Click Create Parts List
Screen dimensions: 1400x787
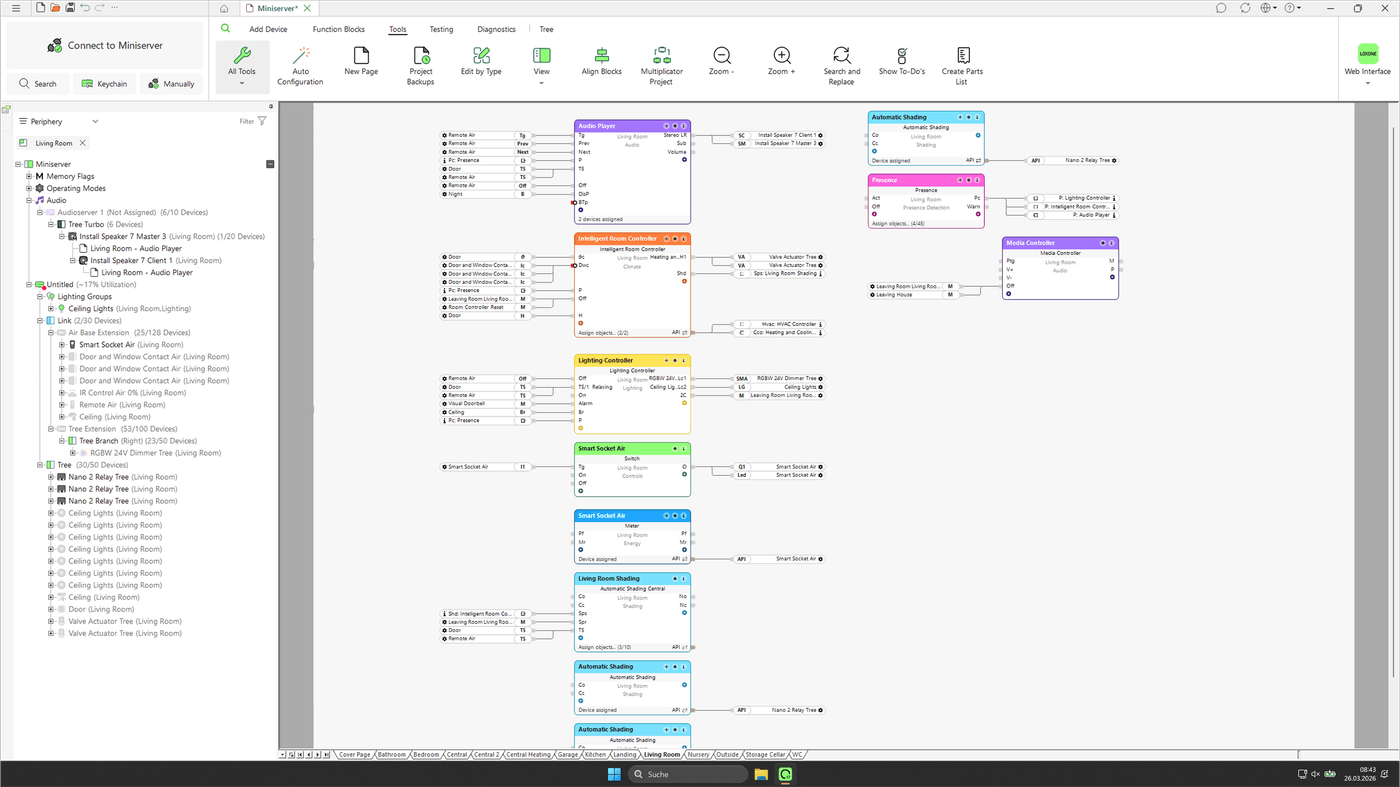[x=962, y=66]
